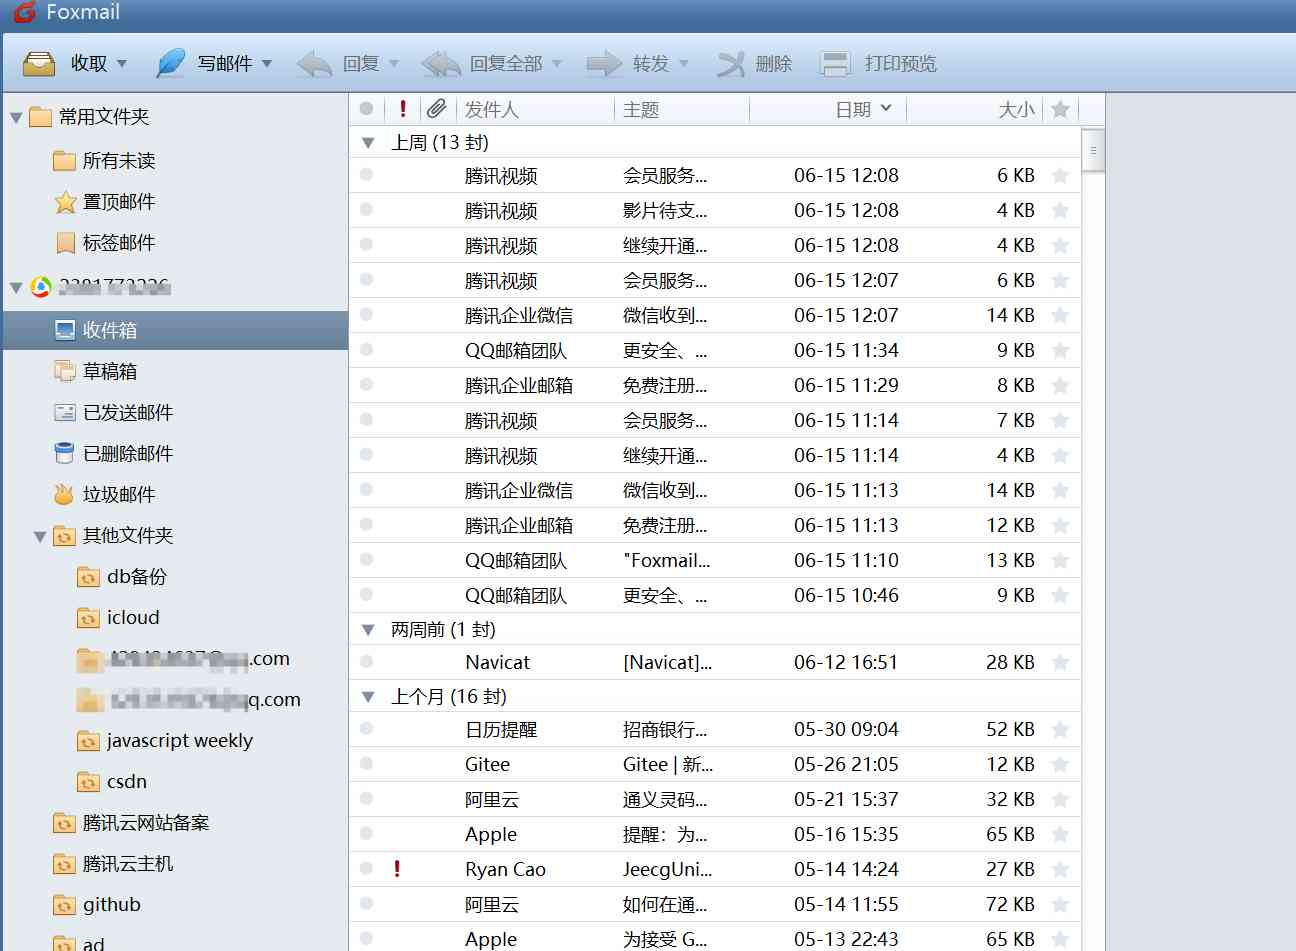Open the 转发 dropdown arrow
Viewport: 1296px width, 951px height.
(x=684, y=64)
